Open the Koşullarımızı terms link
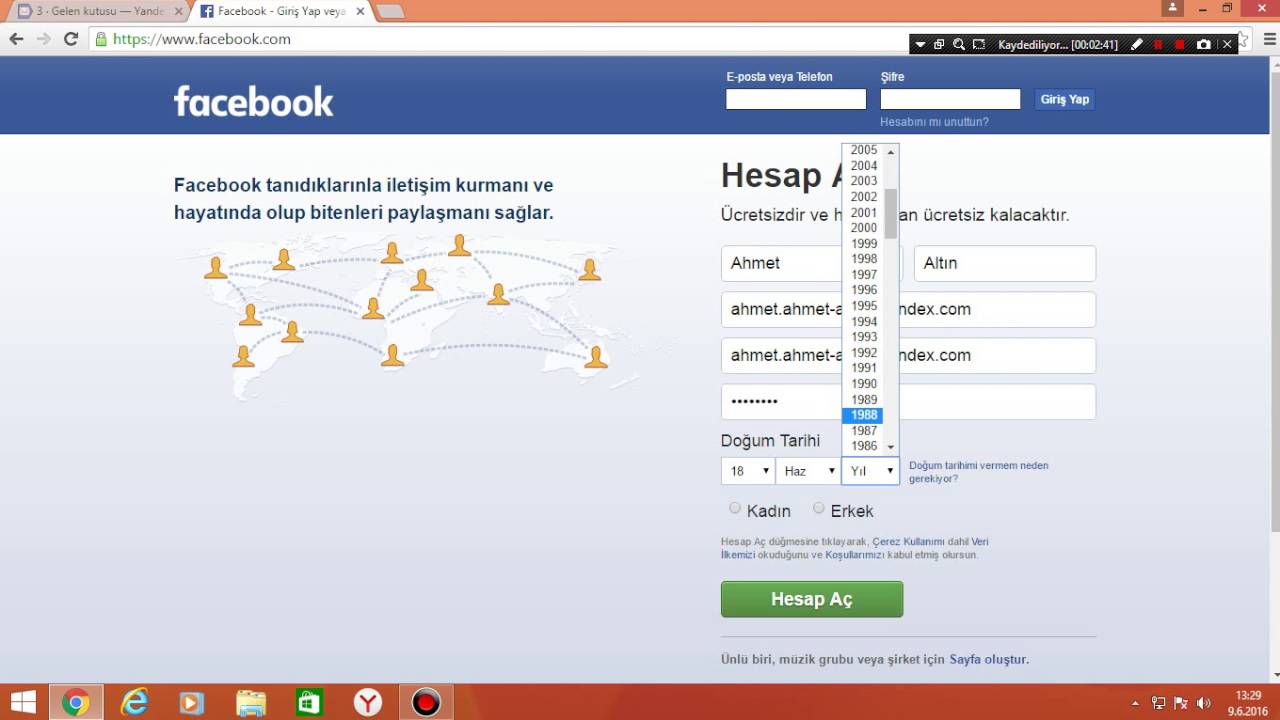Image resolution: width=1280 pixels, height=720 pixels. [856, 554]
